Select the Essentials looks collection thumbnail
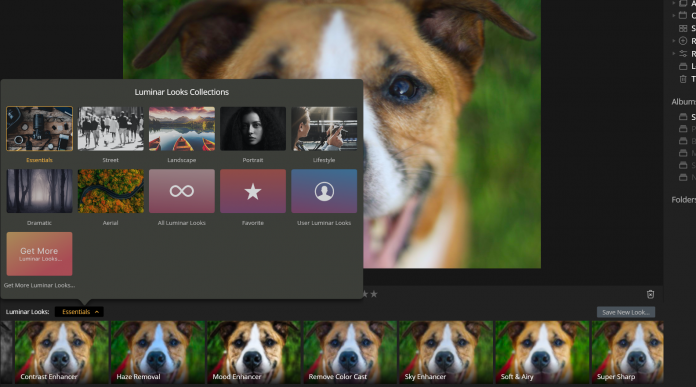 pyautogui.click(x=40, y=129)
